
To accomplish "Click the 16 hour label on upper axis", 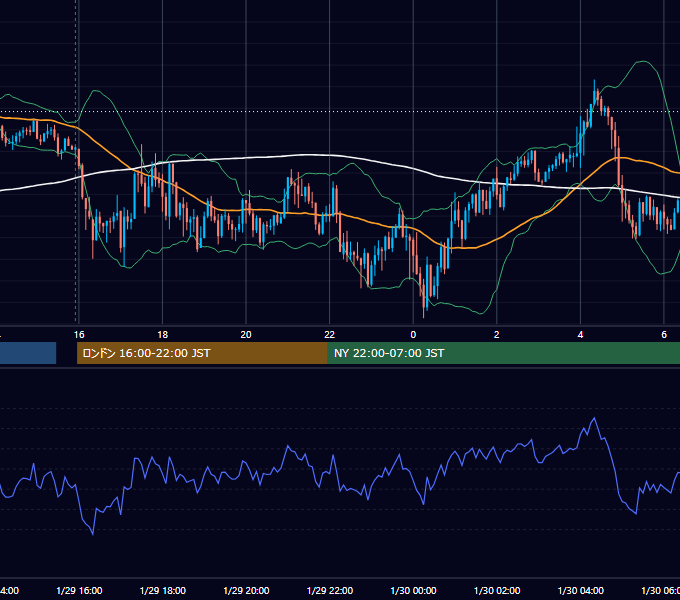I will point(79,335).
